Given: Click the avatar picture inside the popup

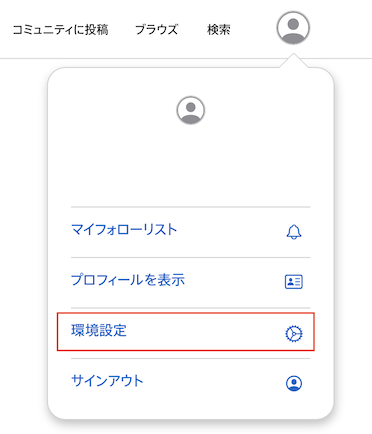Looking at the screenshot, I should tap(191, 110).
